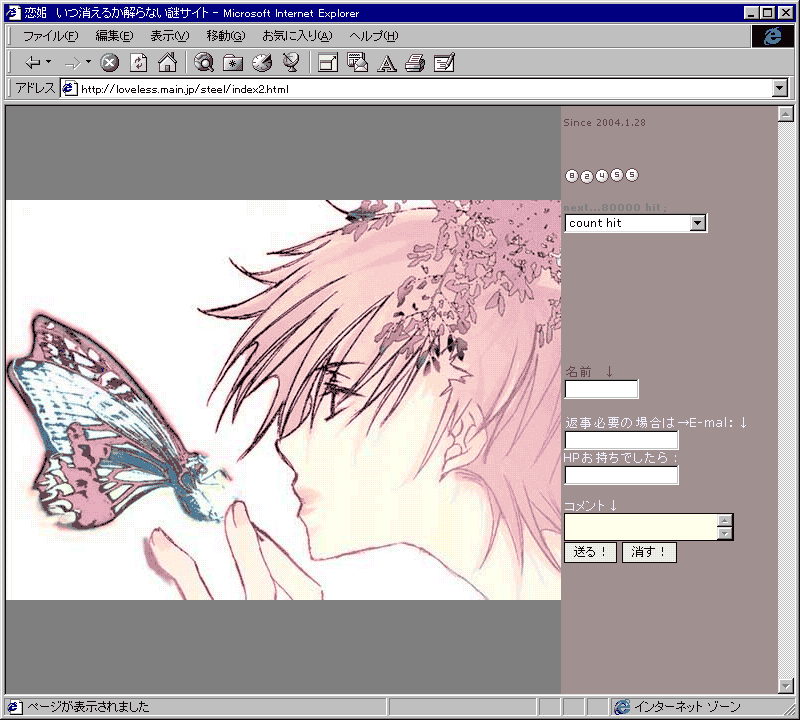Viewport: 800px width, 720px height.
Task: Open the Search toolbar icon
Action: [204, 63]
